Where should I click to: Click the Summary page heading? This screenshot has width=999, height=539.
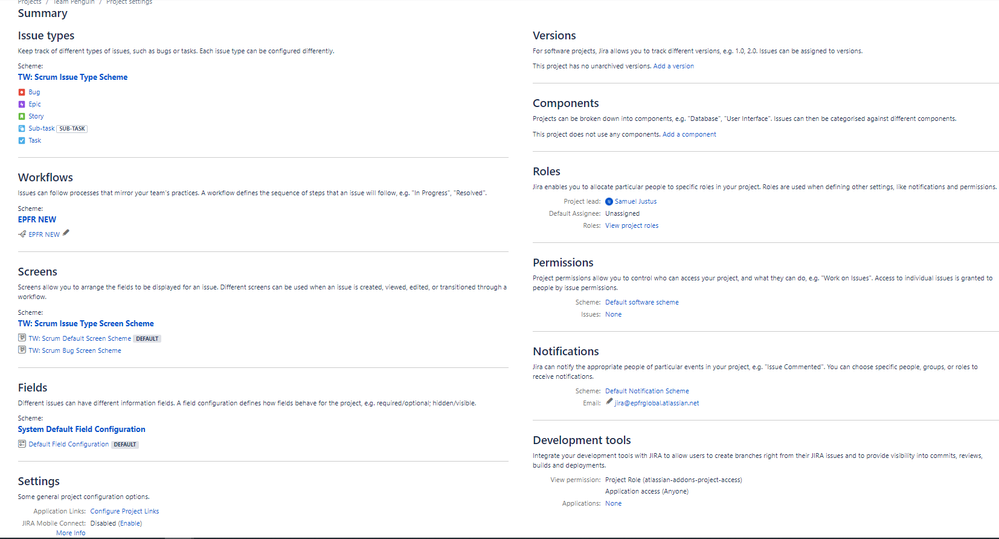pos(43,13)
